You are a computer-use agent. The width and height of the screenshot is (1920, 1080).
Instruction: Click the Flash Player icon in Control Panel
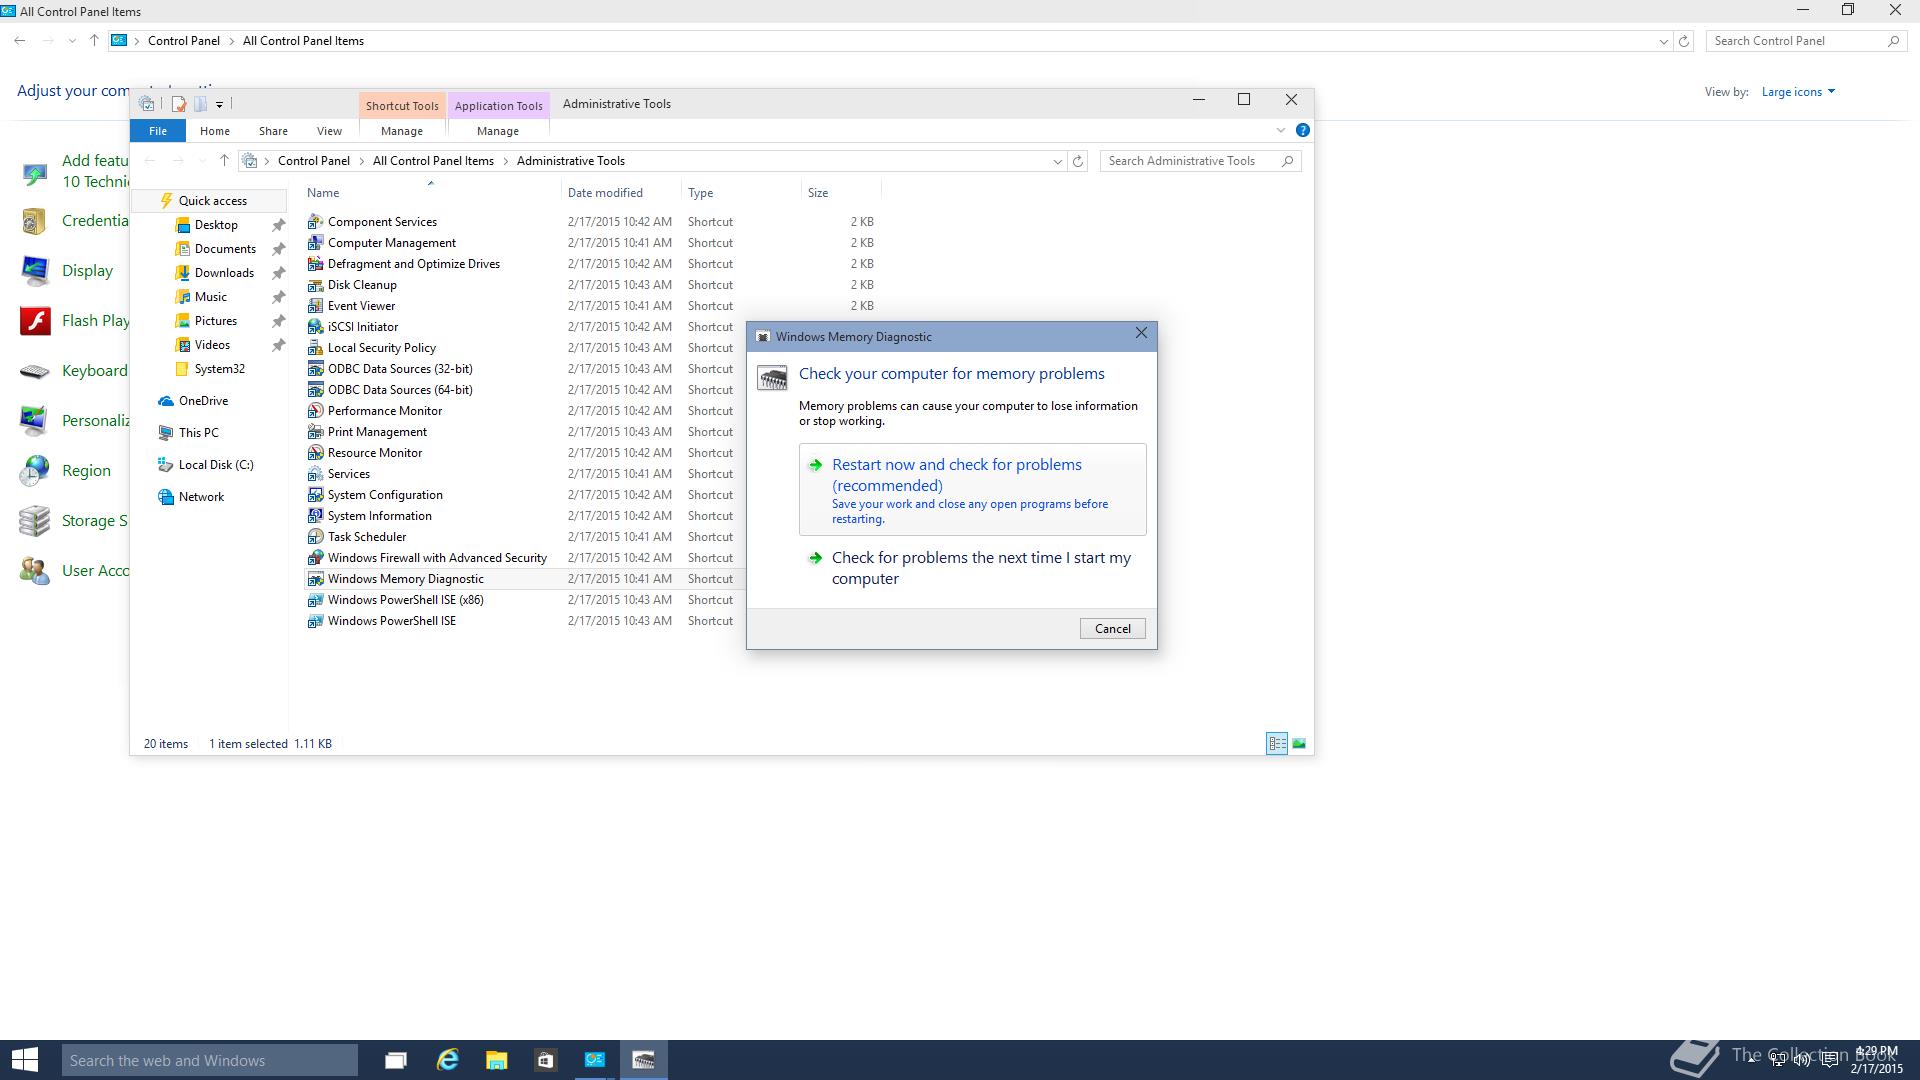35,321
